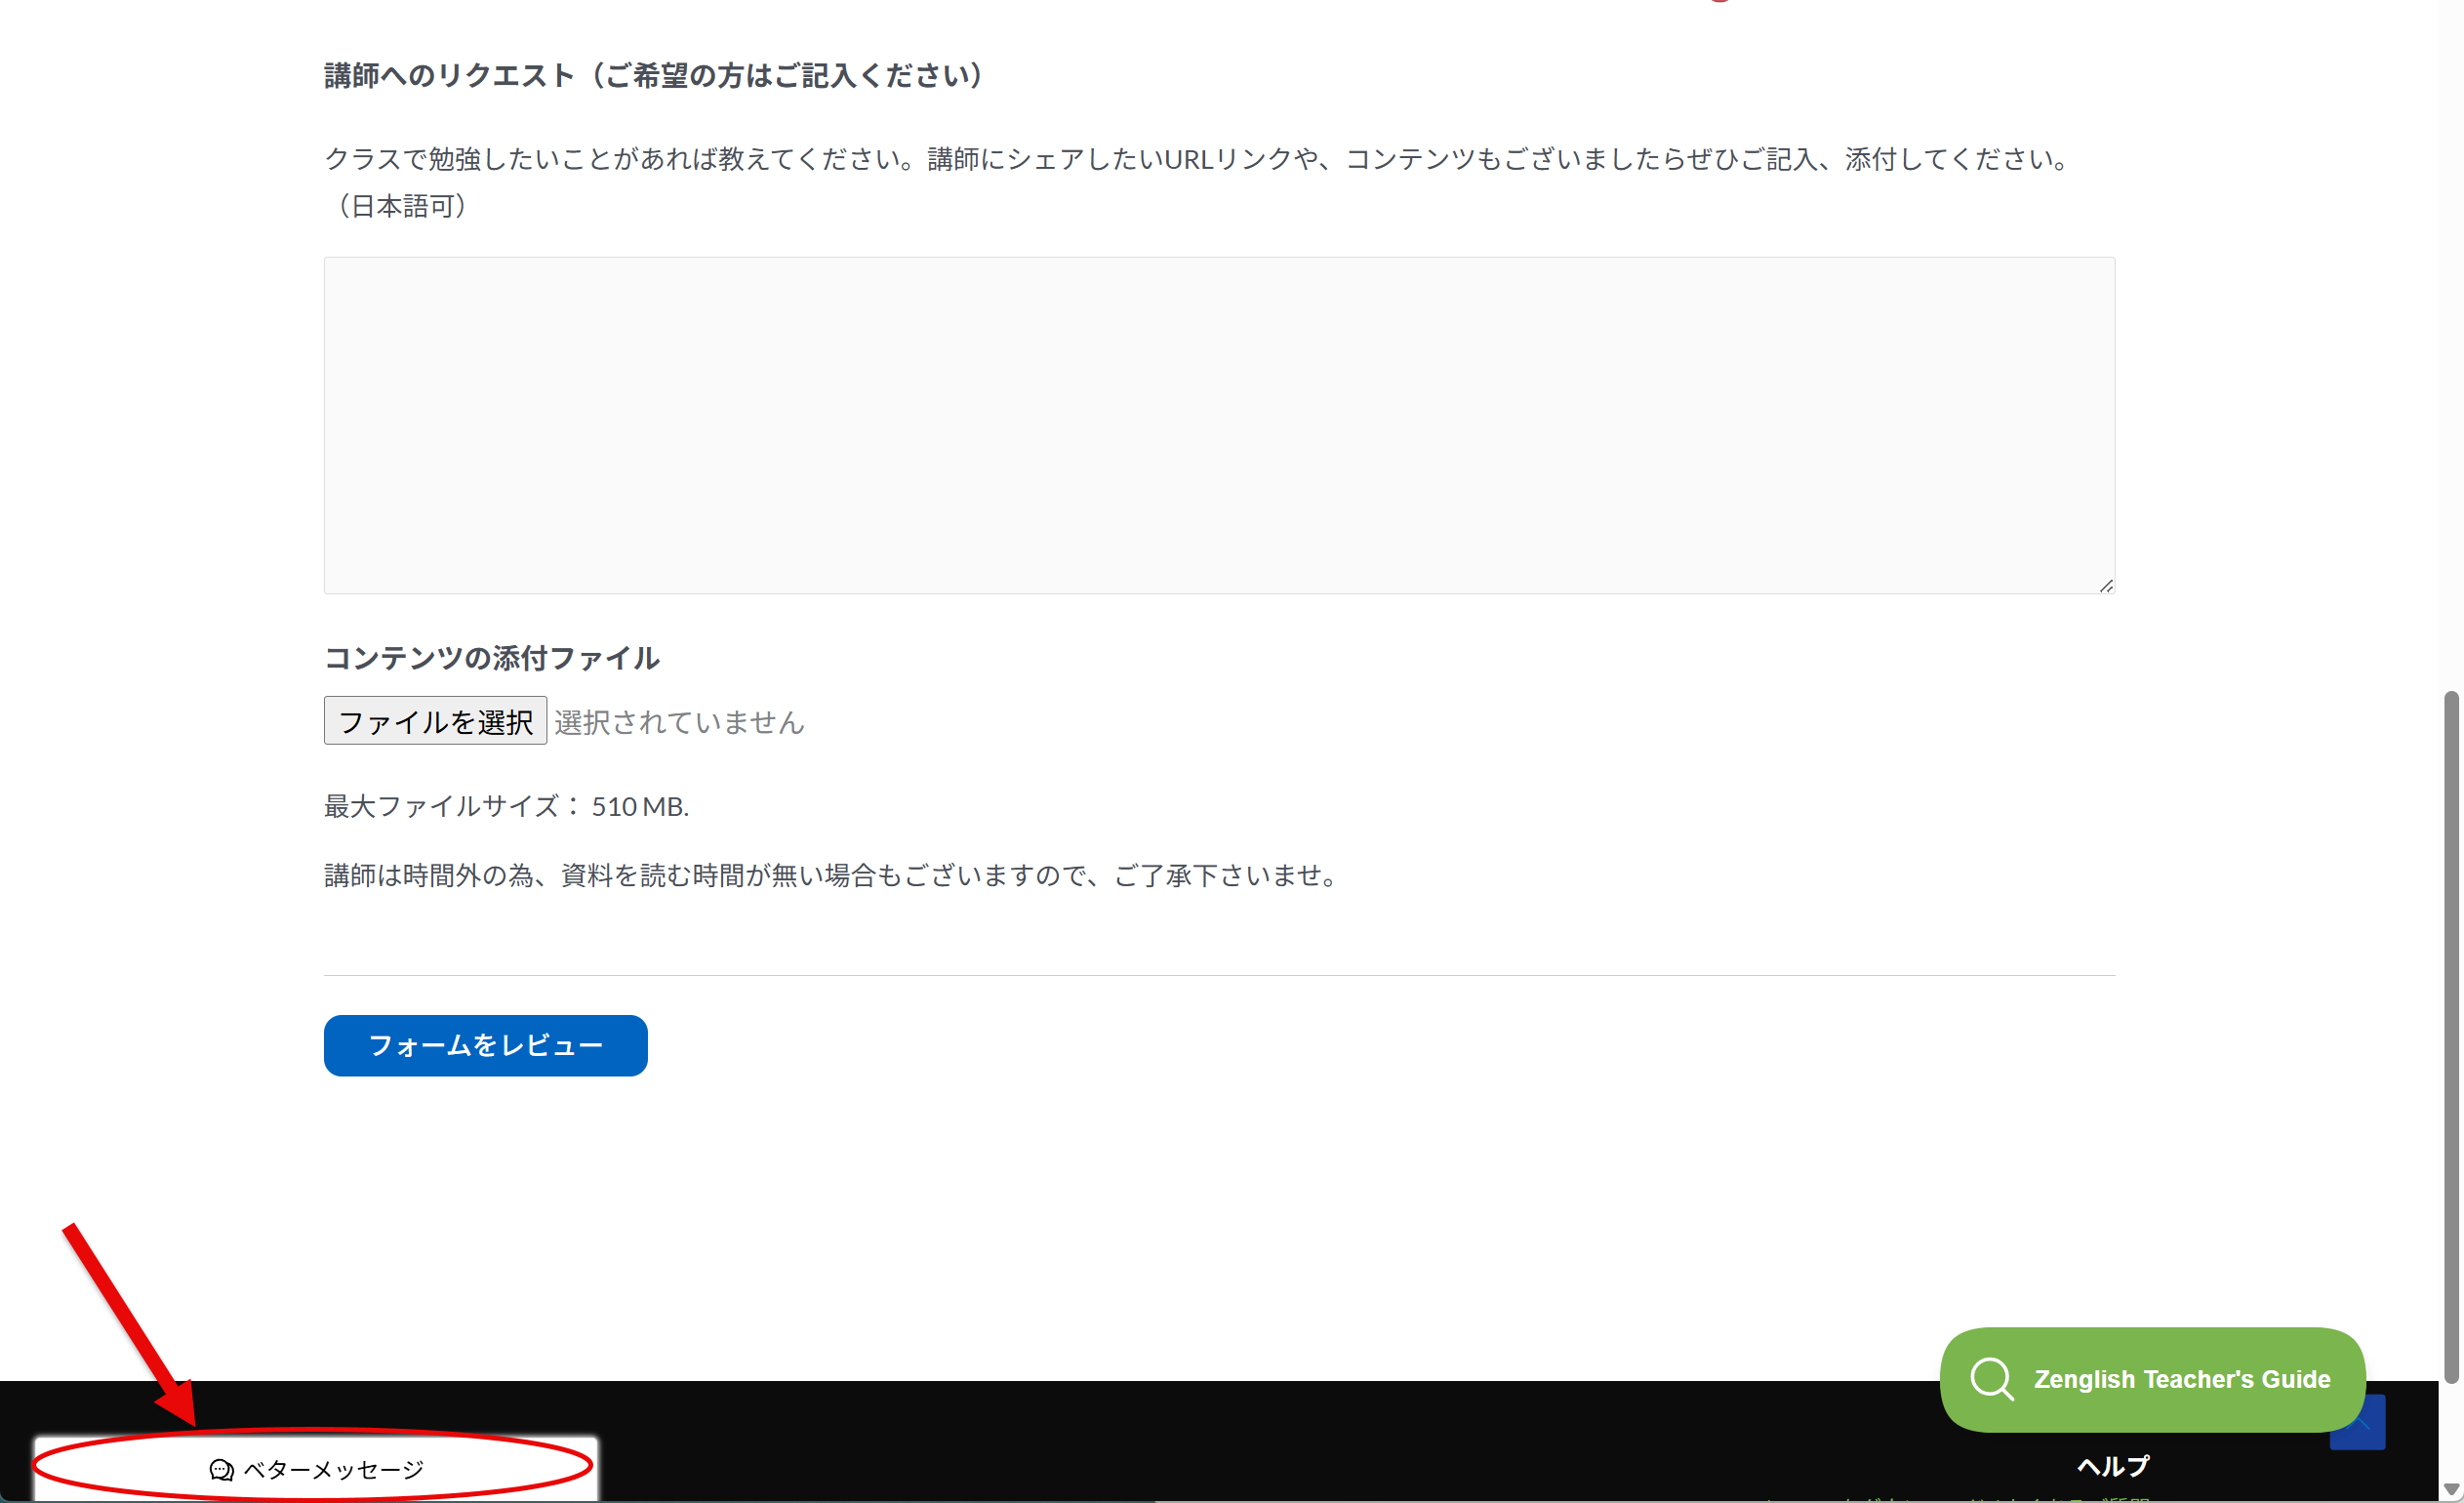The image size is (2464, 1503).
Task: Click the ヘルプ footer heading
Action: tap(2113, 1466)
